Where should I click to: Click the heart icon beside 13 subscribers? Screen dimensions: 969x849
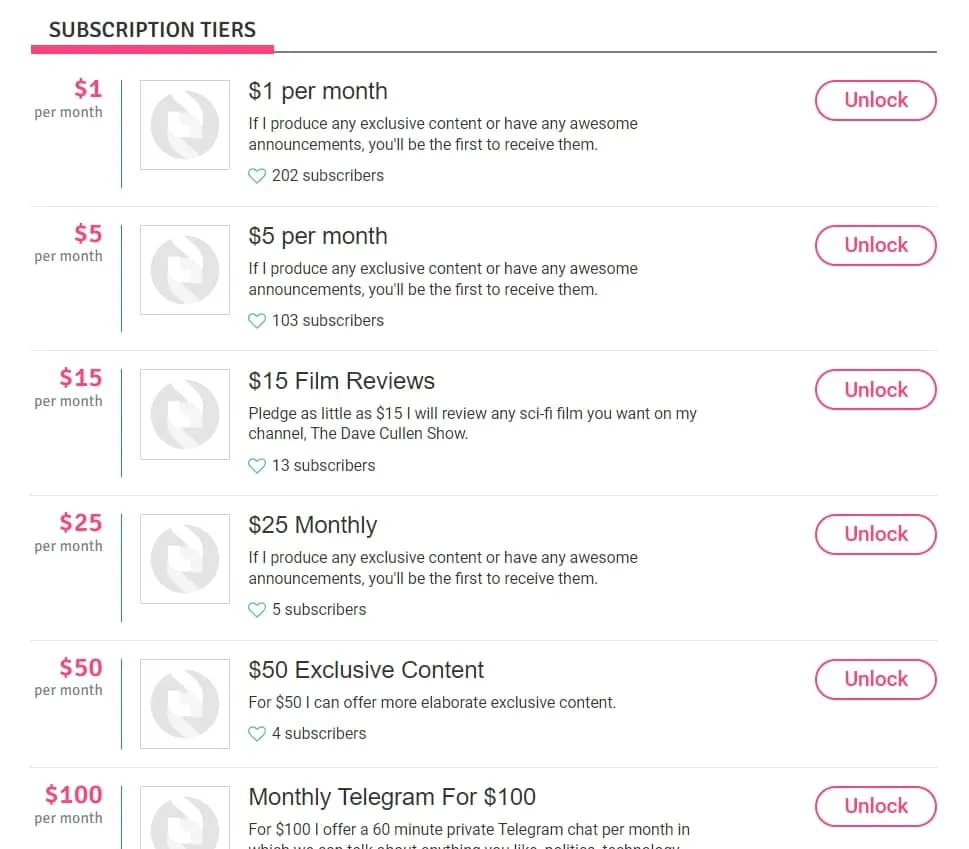(x=256, y=466)
